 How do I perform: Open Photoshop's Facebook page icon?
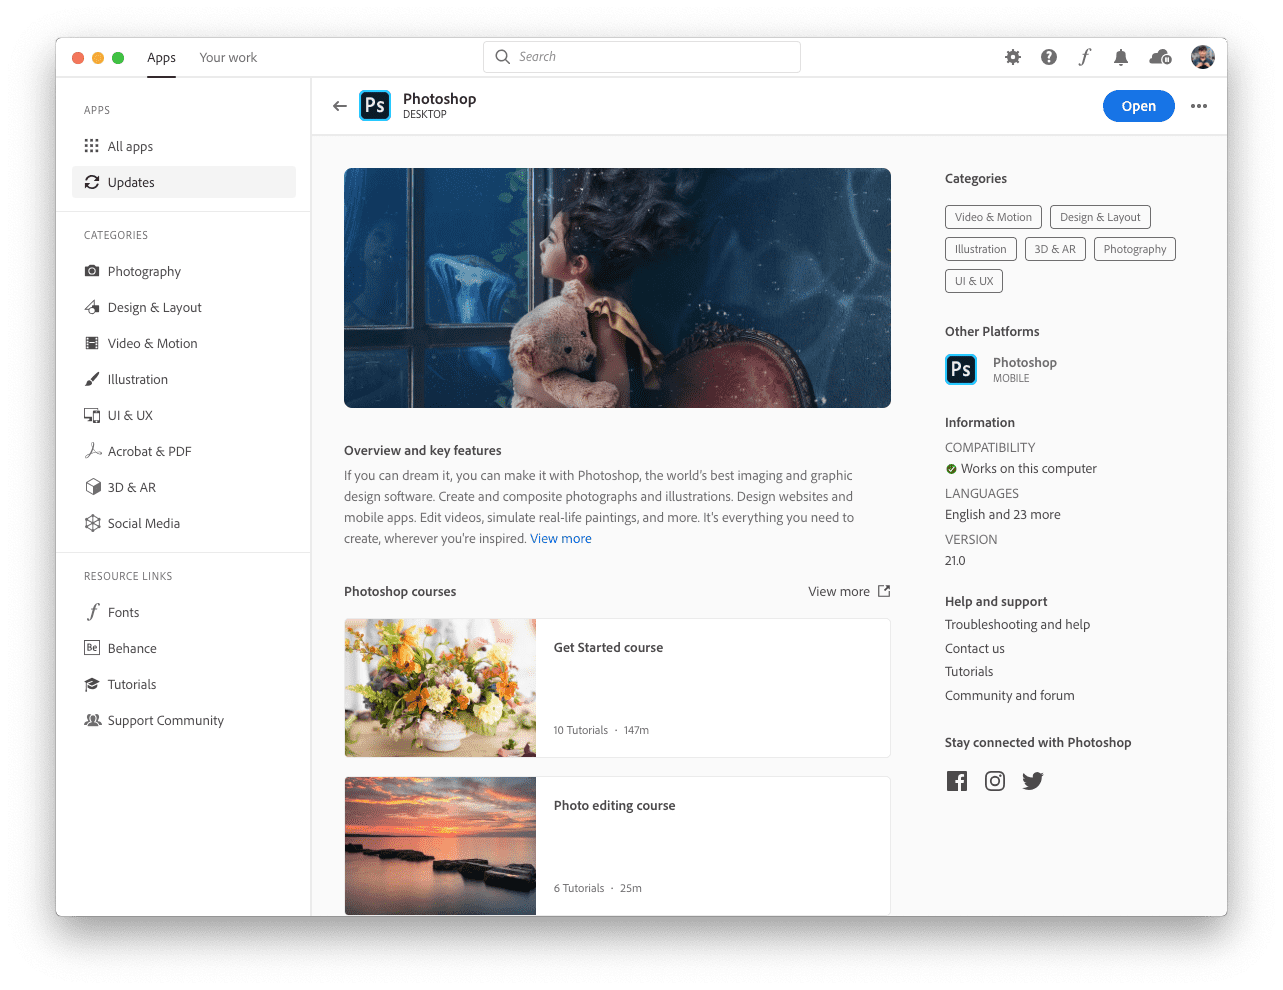tap(957, 781)
